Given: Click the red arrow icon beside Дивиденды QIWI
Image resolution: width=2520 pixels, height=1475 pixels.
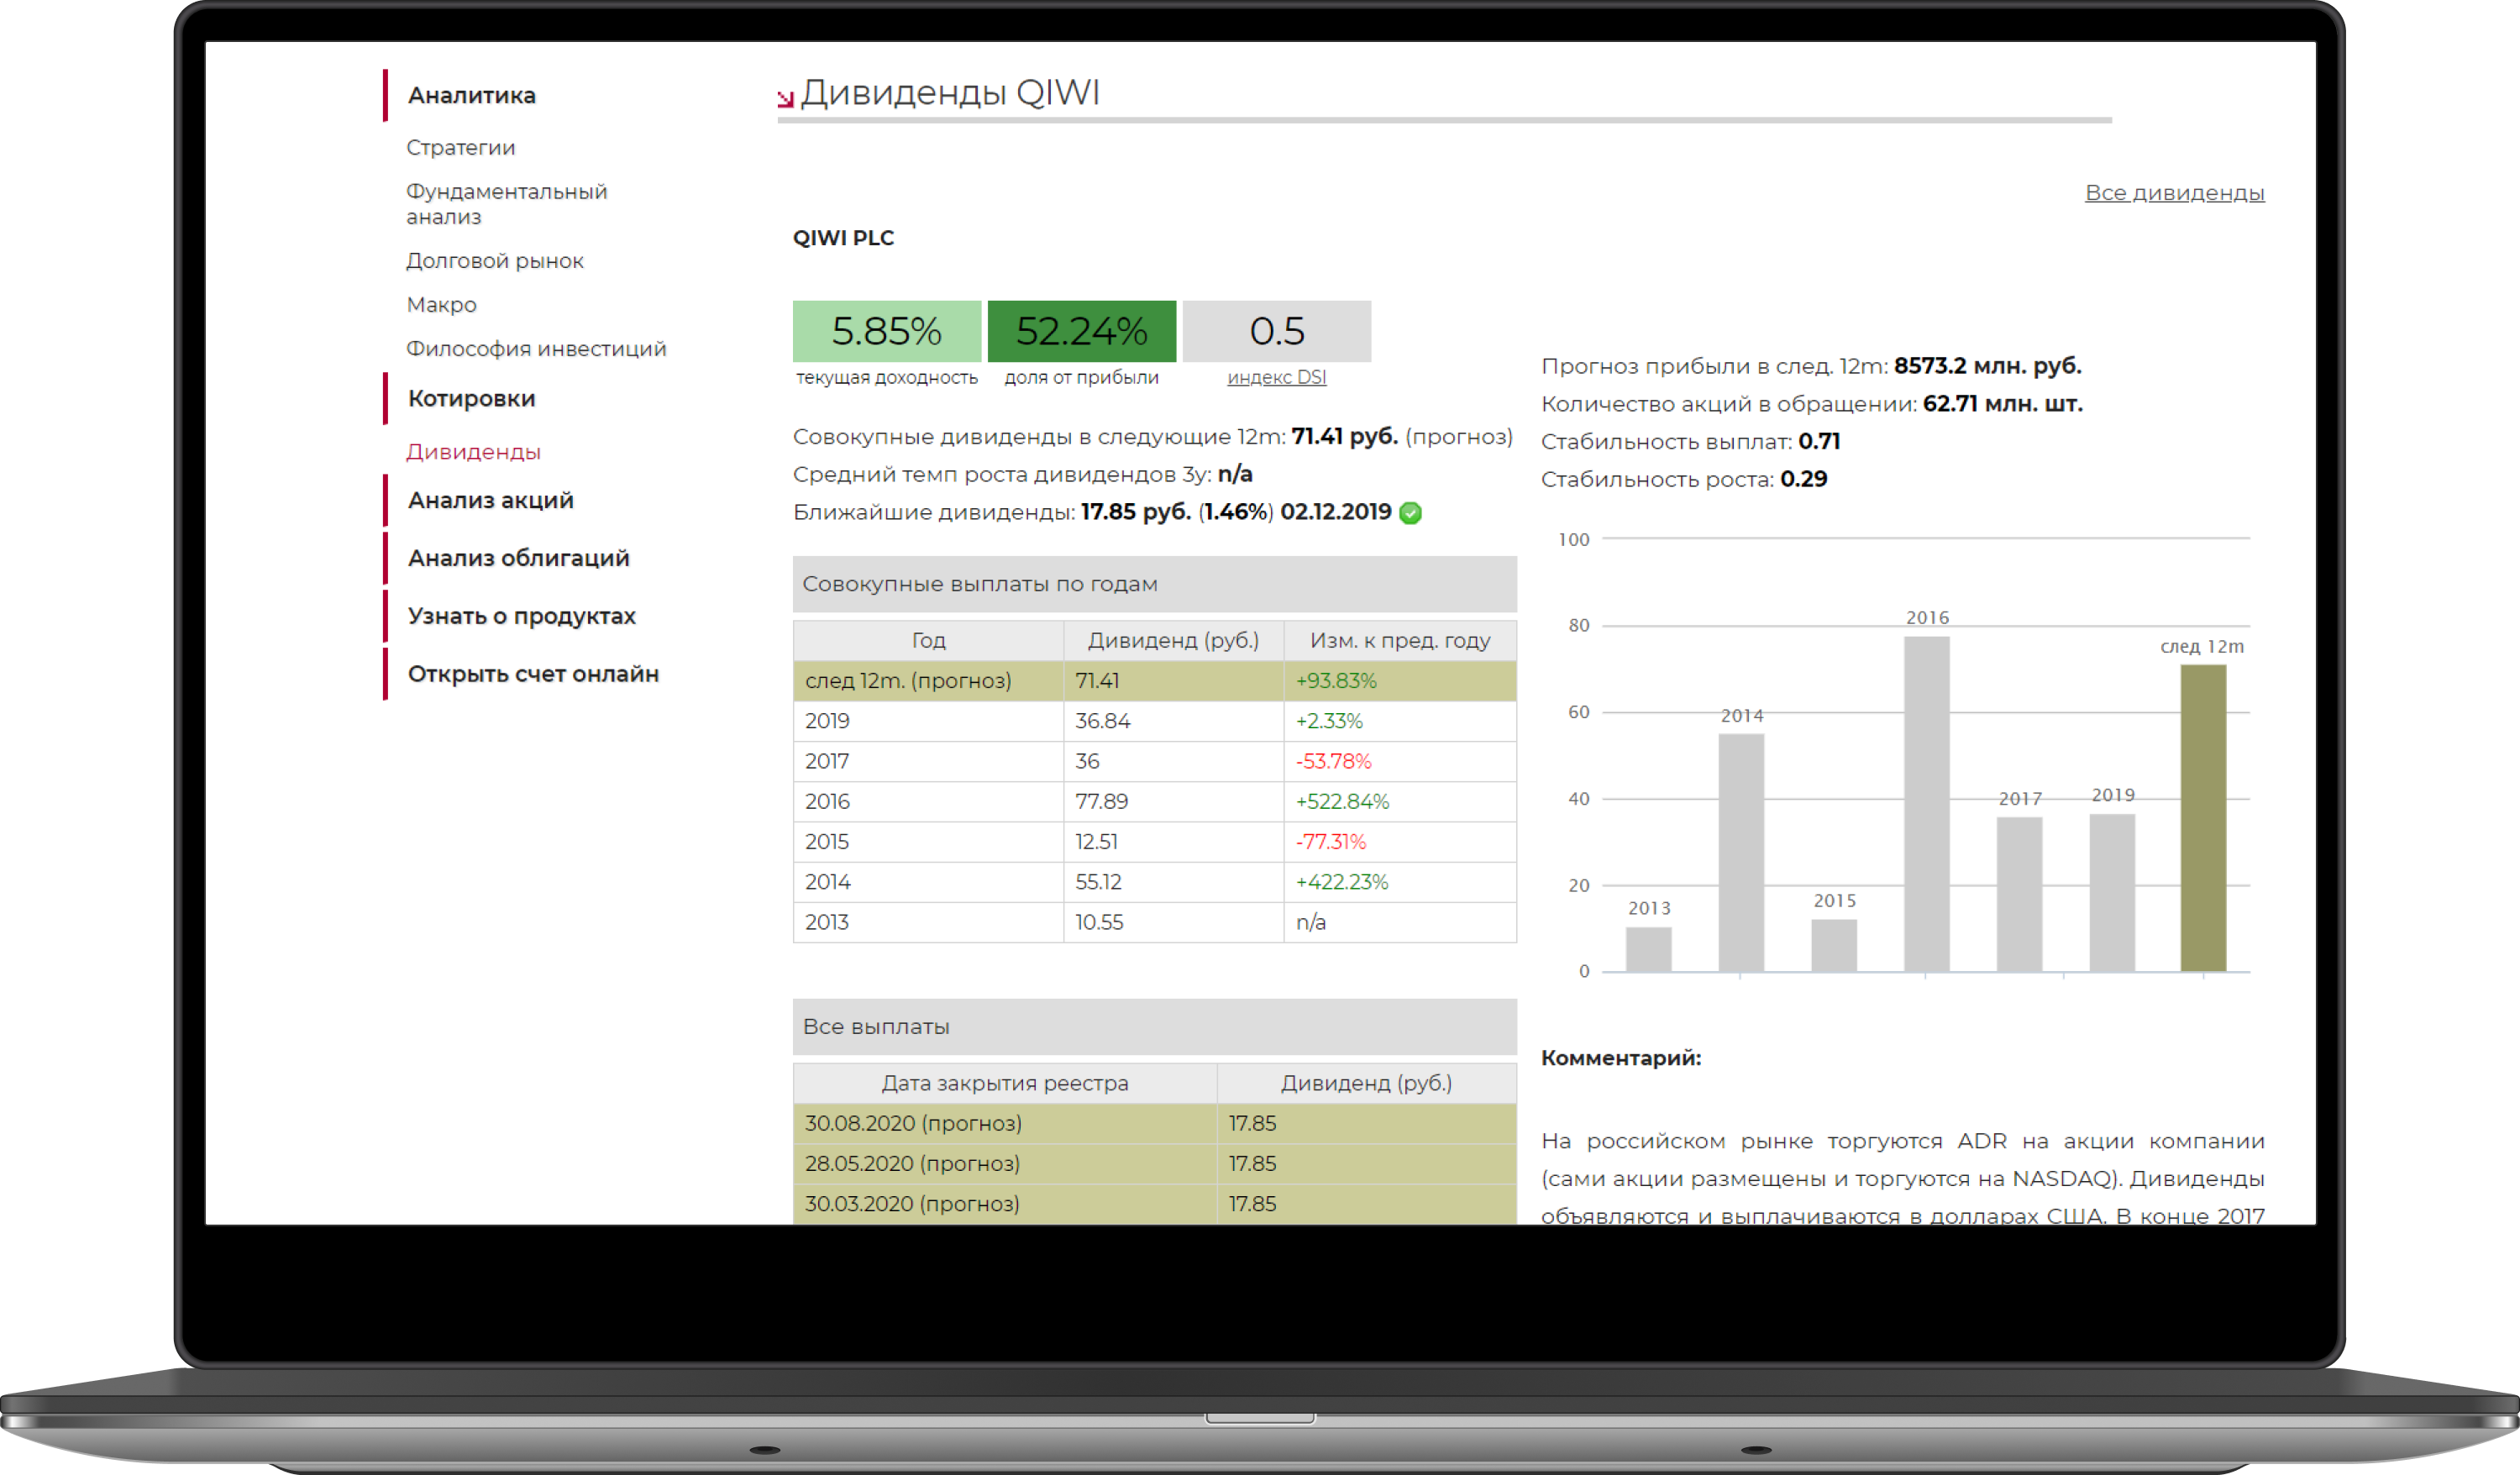Looking at the screenshot, I should point(785,98).
